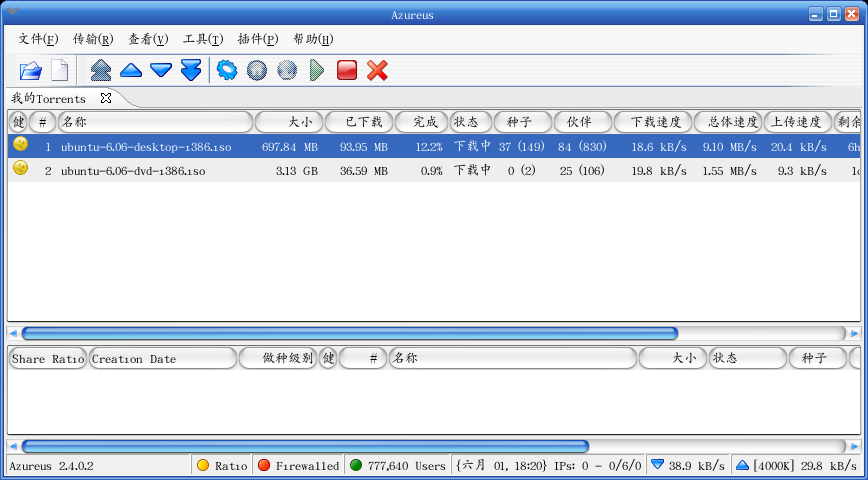Stop torrent with red square icon
This screenshot has width=868, height=480.
(x=347, y=70)
